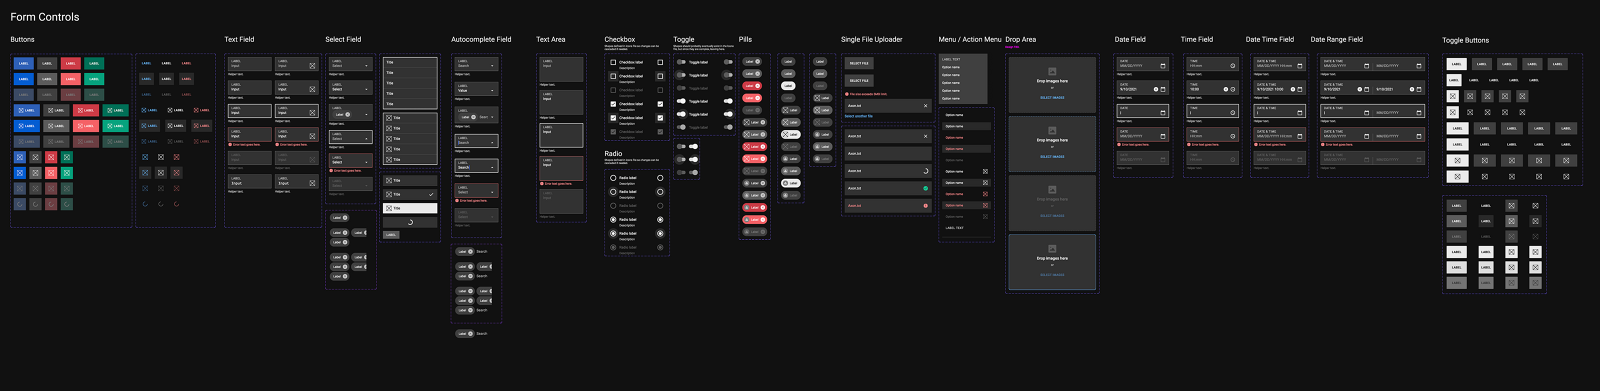Open the error-state Select Field dropdown
Screen dimensions: 1600x391
(366, 161)
